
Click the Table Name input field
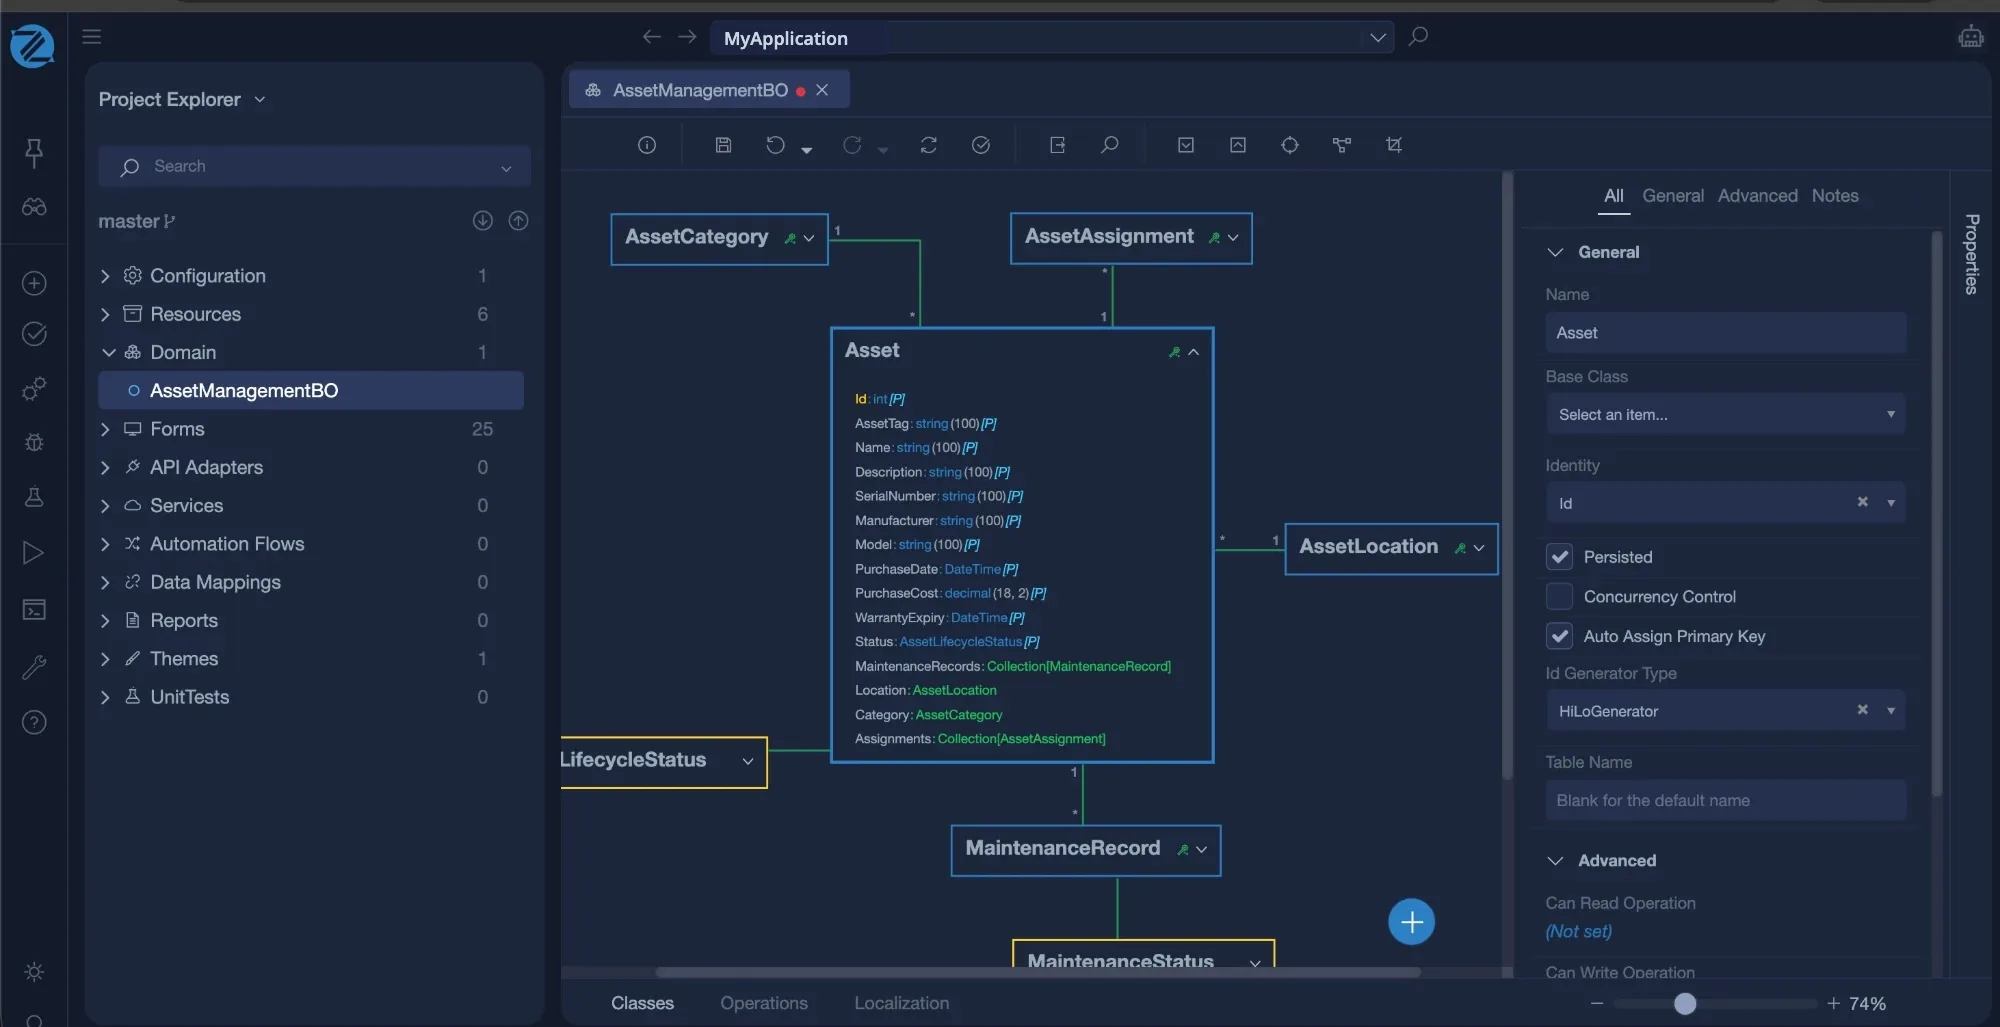1726,800
